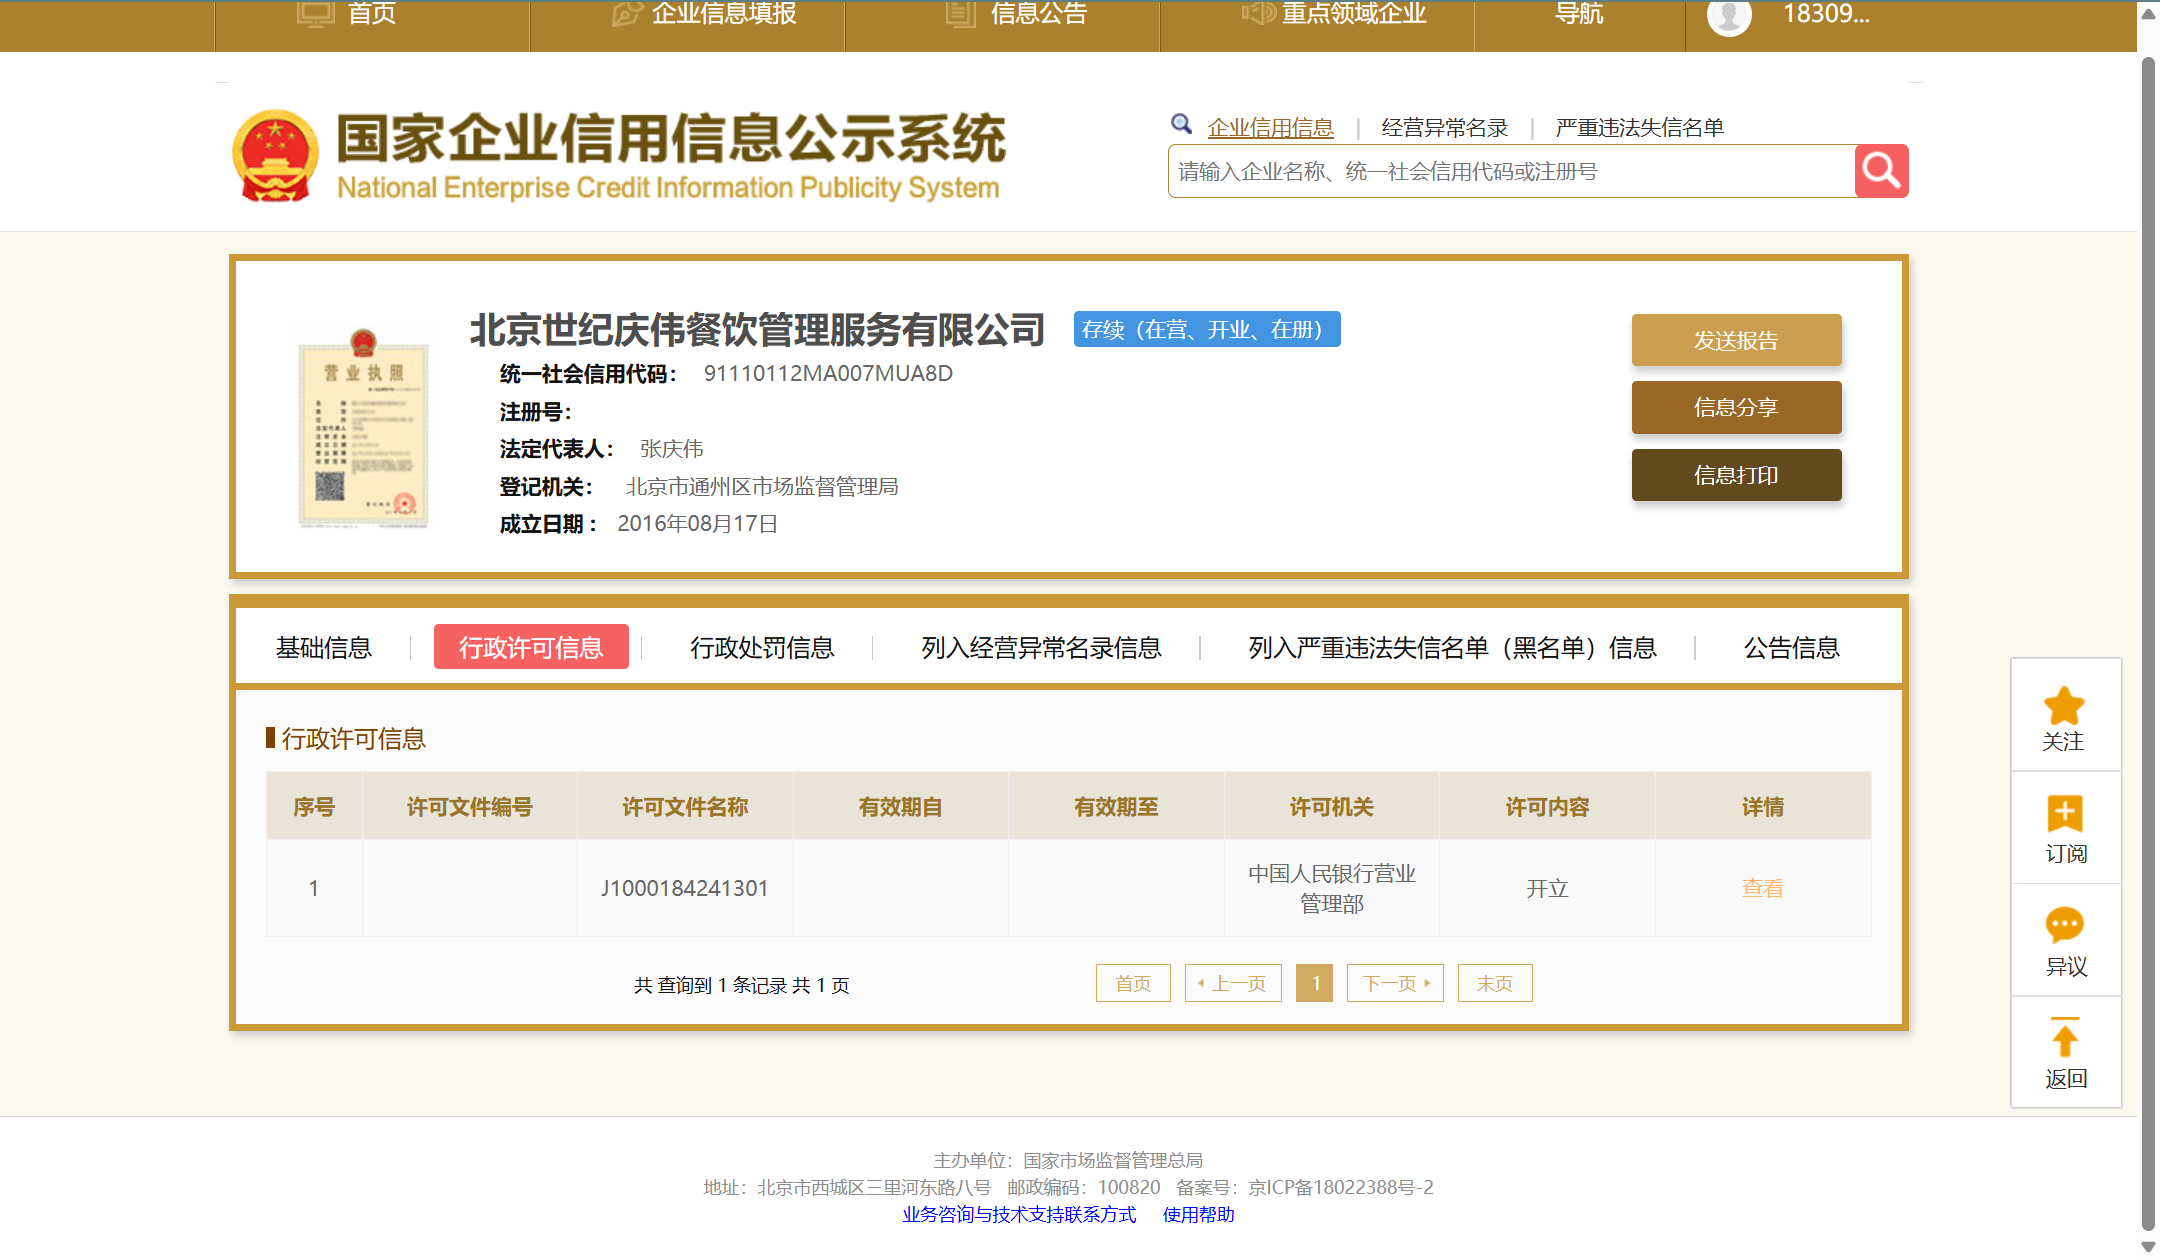The width and height of the screenshot is (2160, 1257).
Task: Select 企业信息用信息 search category link
Action: [1270, 127]
